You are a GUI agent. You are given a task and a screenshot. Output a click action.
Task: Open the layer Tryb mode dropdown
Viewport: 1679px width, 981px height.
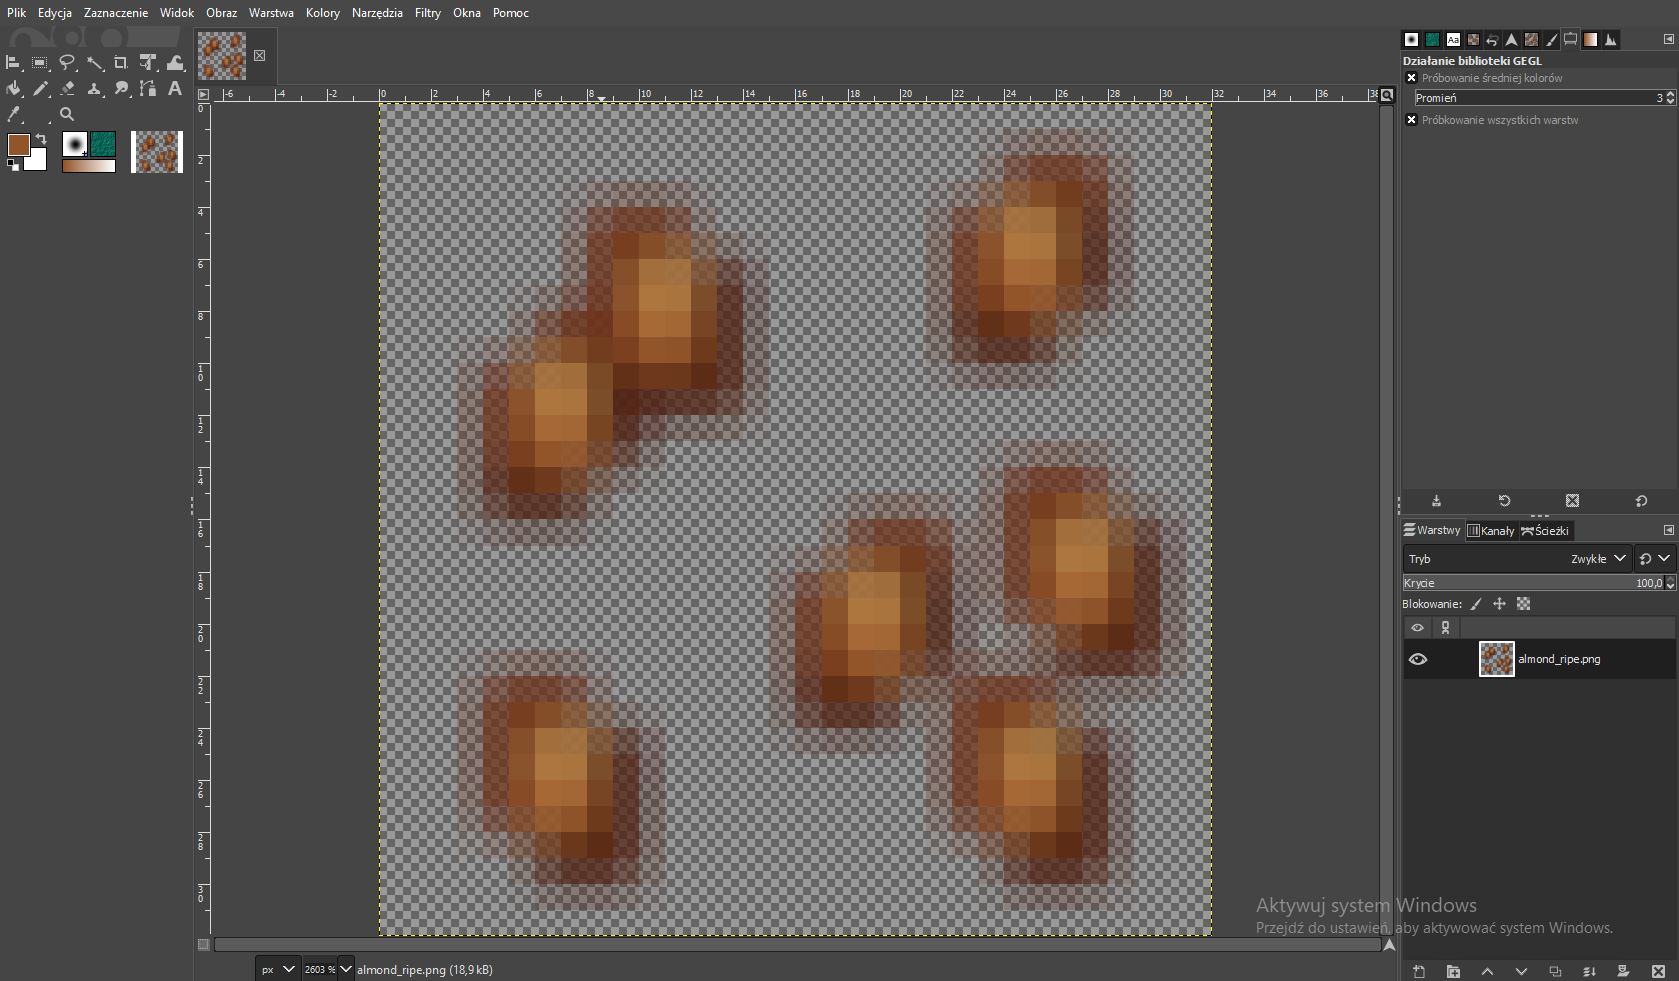[x=1517, y=559]
